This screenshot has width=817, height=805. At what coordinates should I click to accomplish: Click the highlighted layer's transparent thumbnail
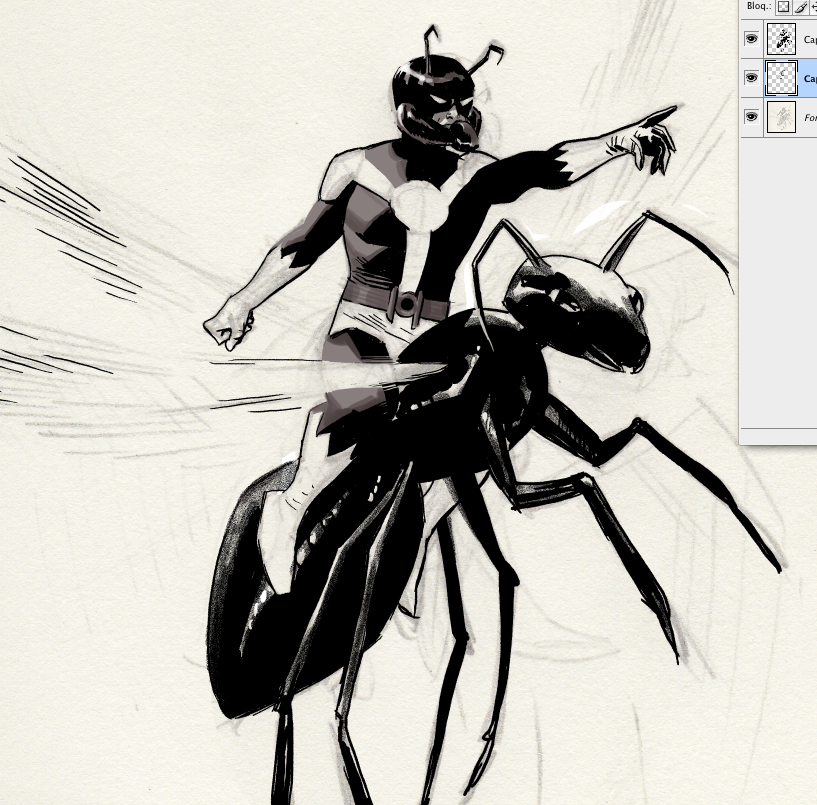pyautogui.click(x=782, y=78)
